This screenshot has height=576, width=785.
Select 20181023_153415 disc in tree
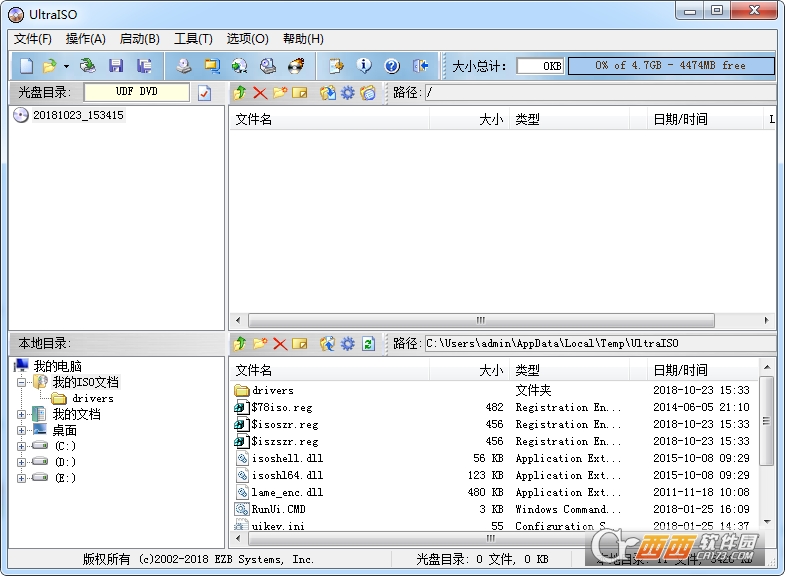[x=78, y=115]
